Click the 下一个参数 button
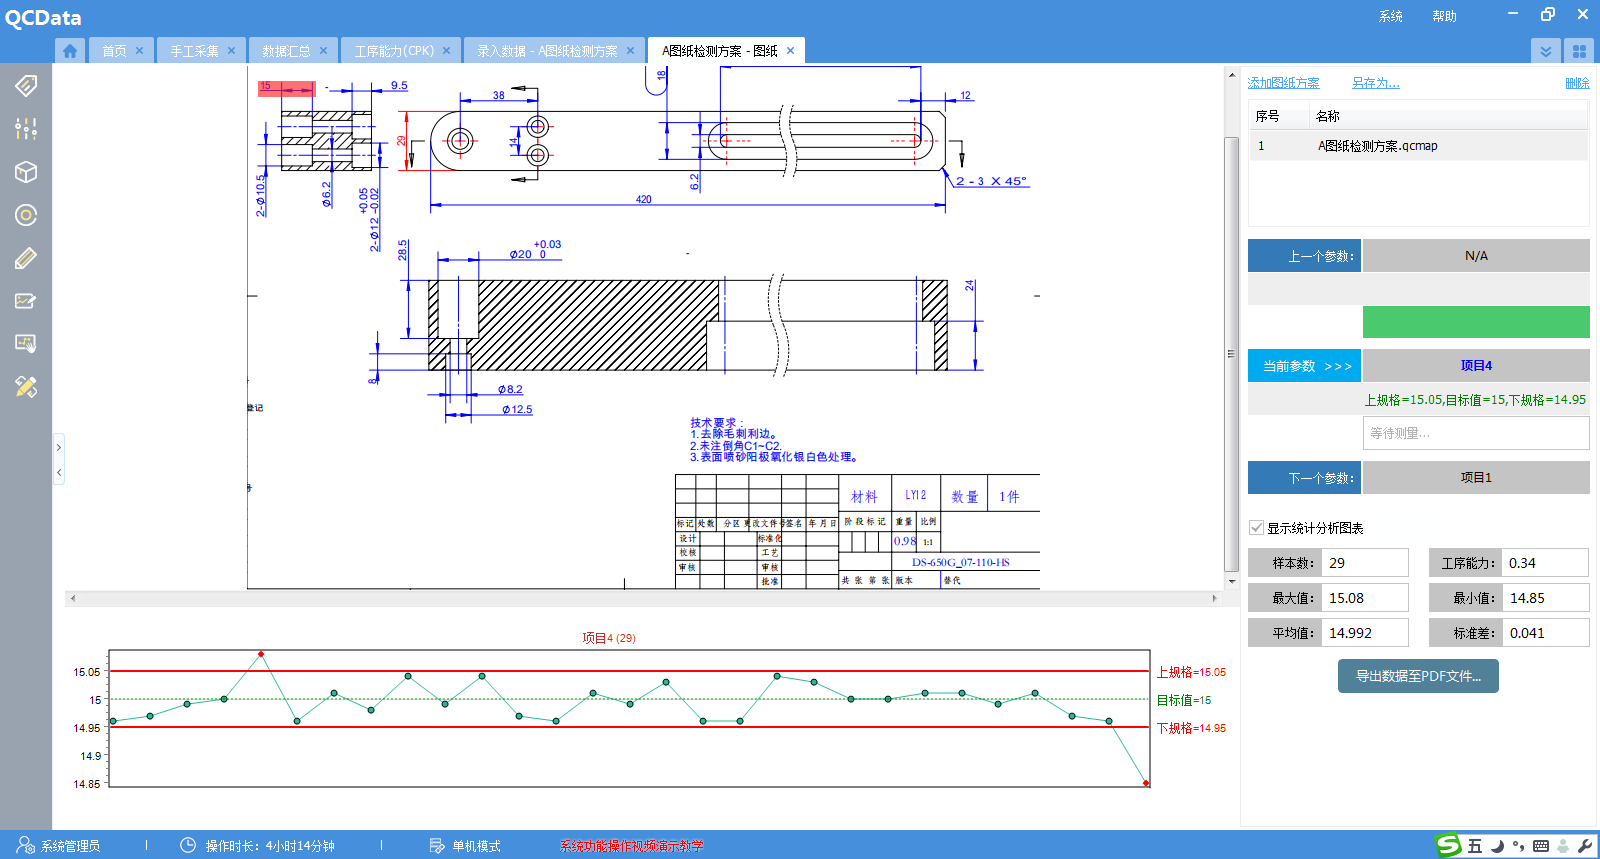 click(1304, 478)
